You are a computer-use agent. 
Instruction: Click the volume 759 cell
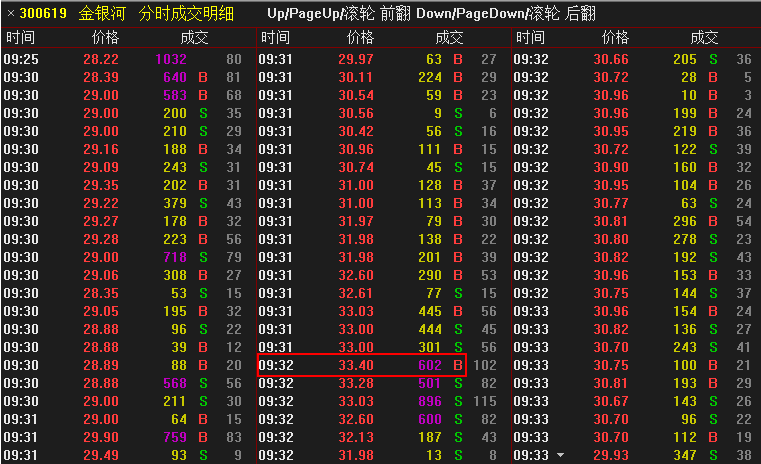click(x=175, y=437)
